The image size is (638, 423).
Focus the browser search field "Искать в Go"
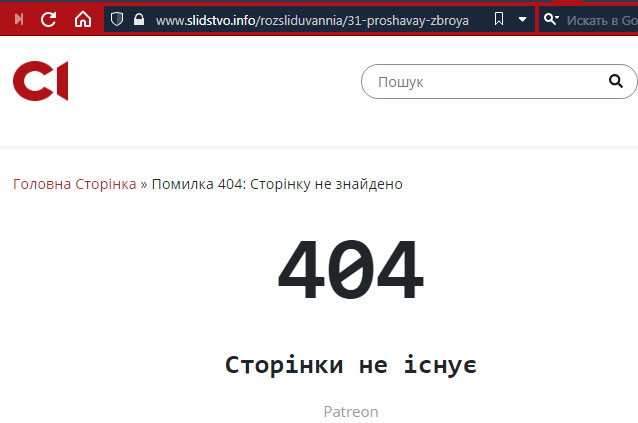click(x=601, y=20)
